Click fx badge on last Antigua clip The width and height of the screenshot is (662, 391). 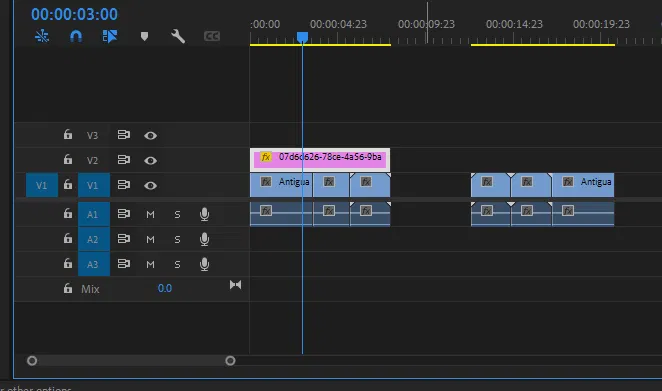click(568, 182)
